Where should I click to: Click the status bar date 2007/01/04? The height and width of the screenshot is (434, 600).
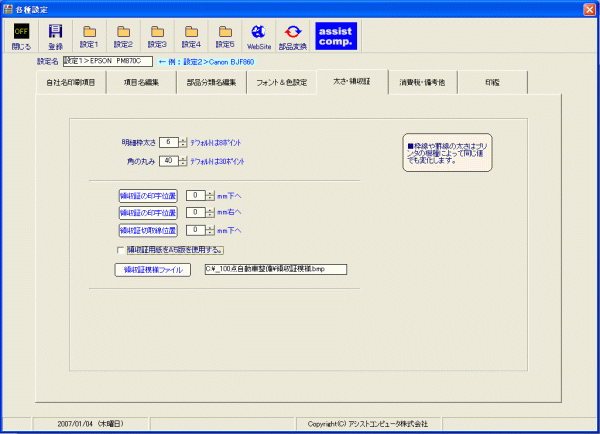pyautogui.click(x=91, y=424)
